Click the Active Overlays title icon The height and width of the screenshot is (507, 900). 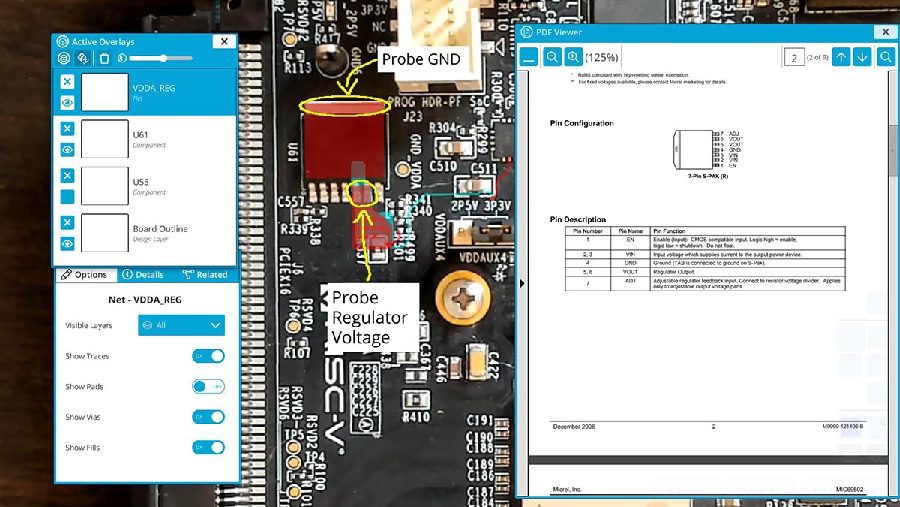pos(63,41)
